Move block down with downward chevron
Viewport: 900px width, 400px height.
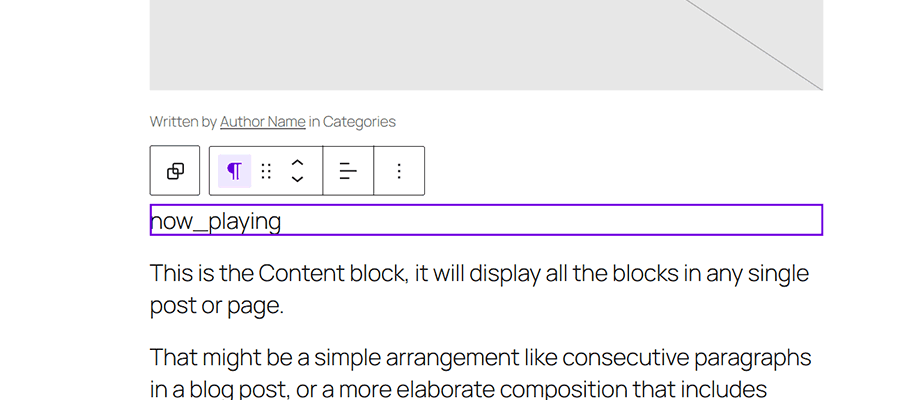(297, 180)
